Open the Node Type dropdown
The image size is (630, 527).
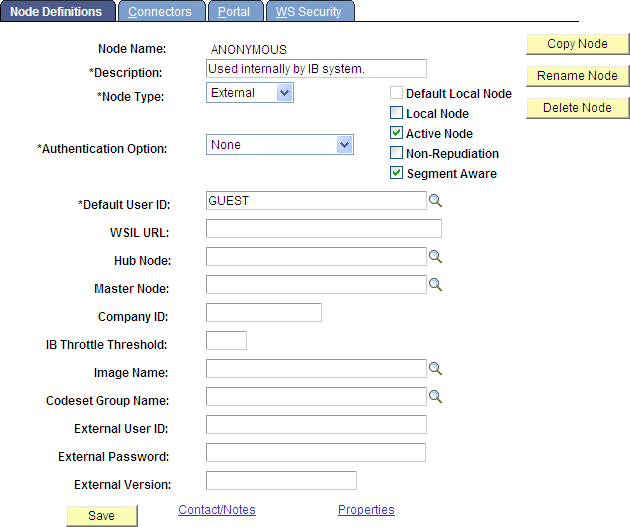pyautogui.click(x=284, y=93)
